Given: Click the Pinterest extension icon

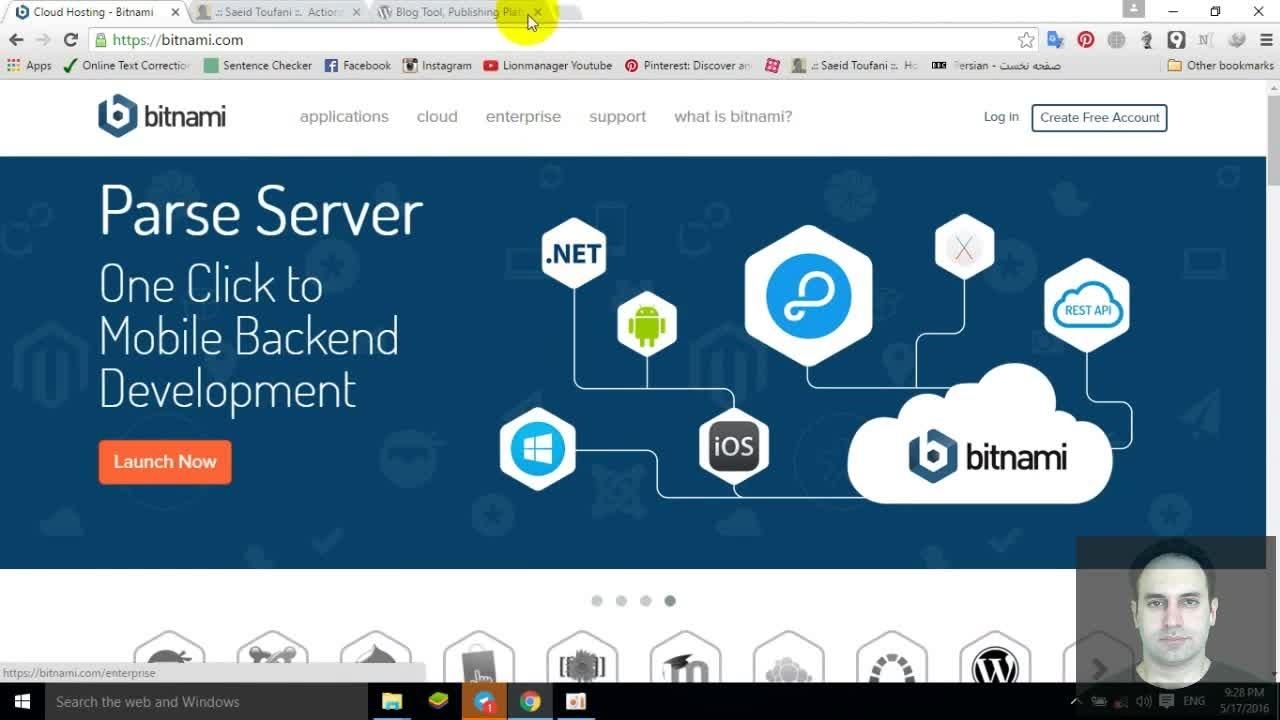Looking at the screenshot, I should tap(1086, 40).
